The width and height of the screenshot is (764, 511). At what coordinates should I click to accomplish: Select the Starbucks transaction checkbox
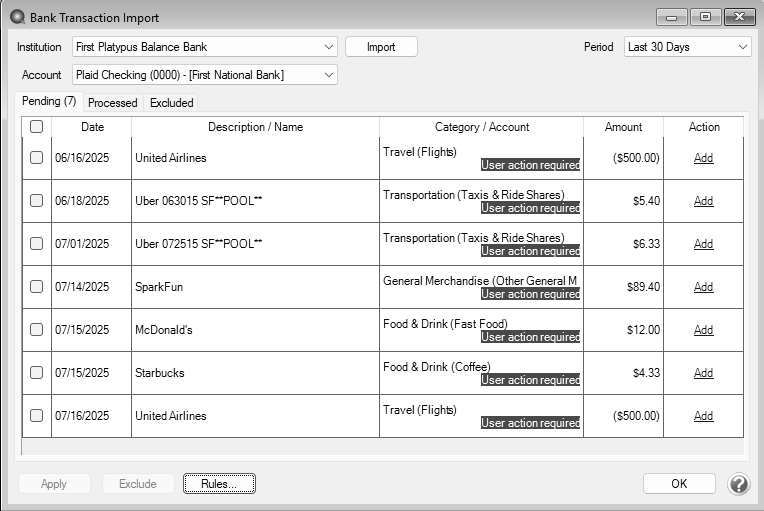click(37, 373)
